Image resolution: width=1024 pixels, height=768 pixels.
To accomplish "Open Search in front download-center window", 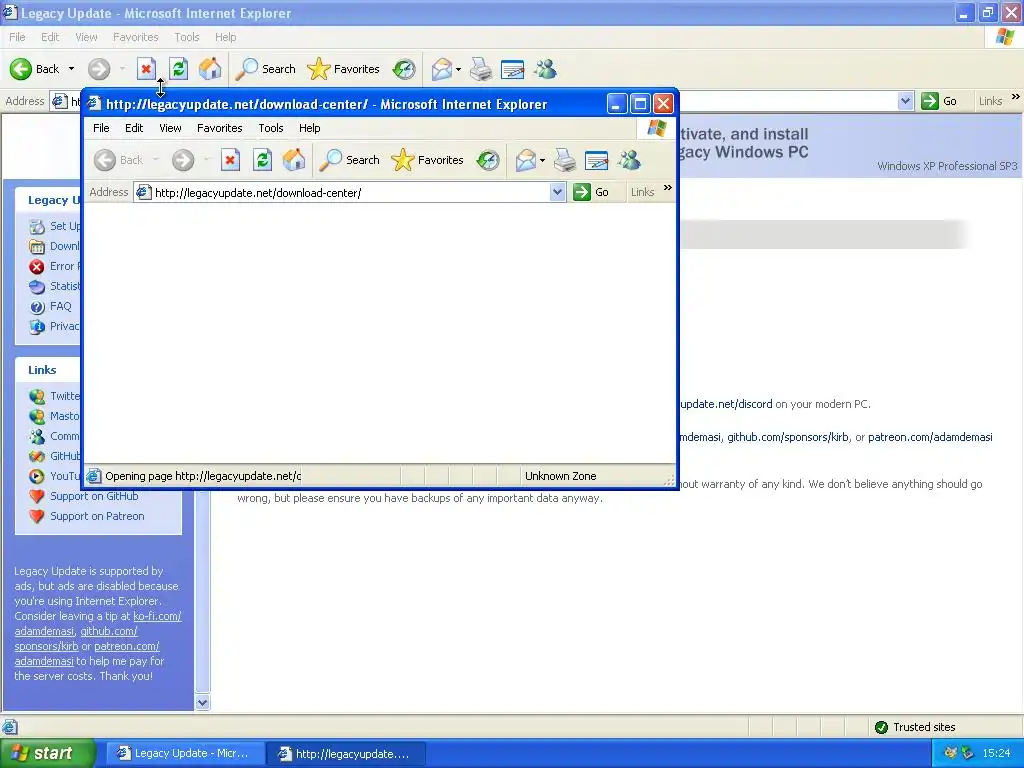I will pyautogui.click(x=349, y=160).
